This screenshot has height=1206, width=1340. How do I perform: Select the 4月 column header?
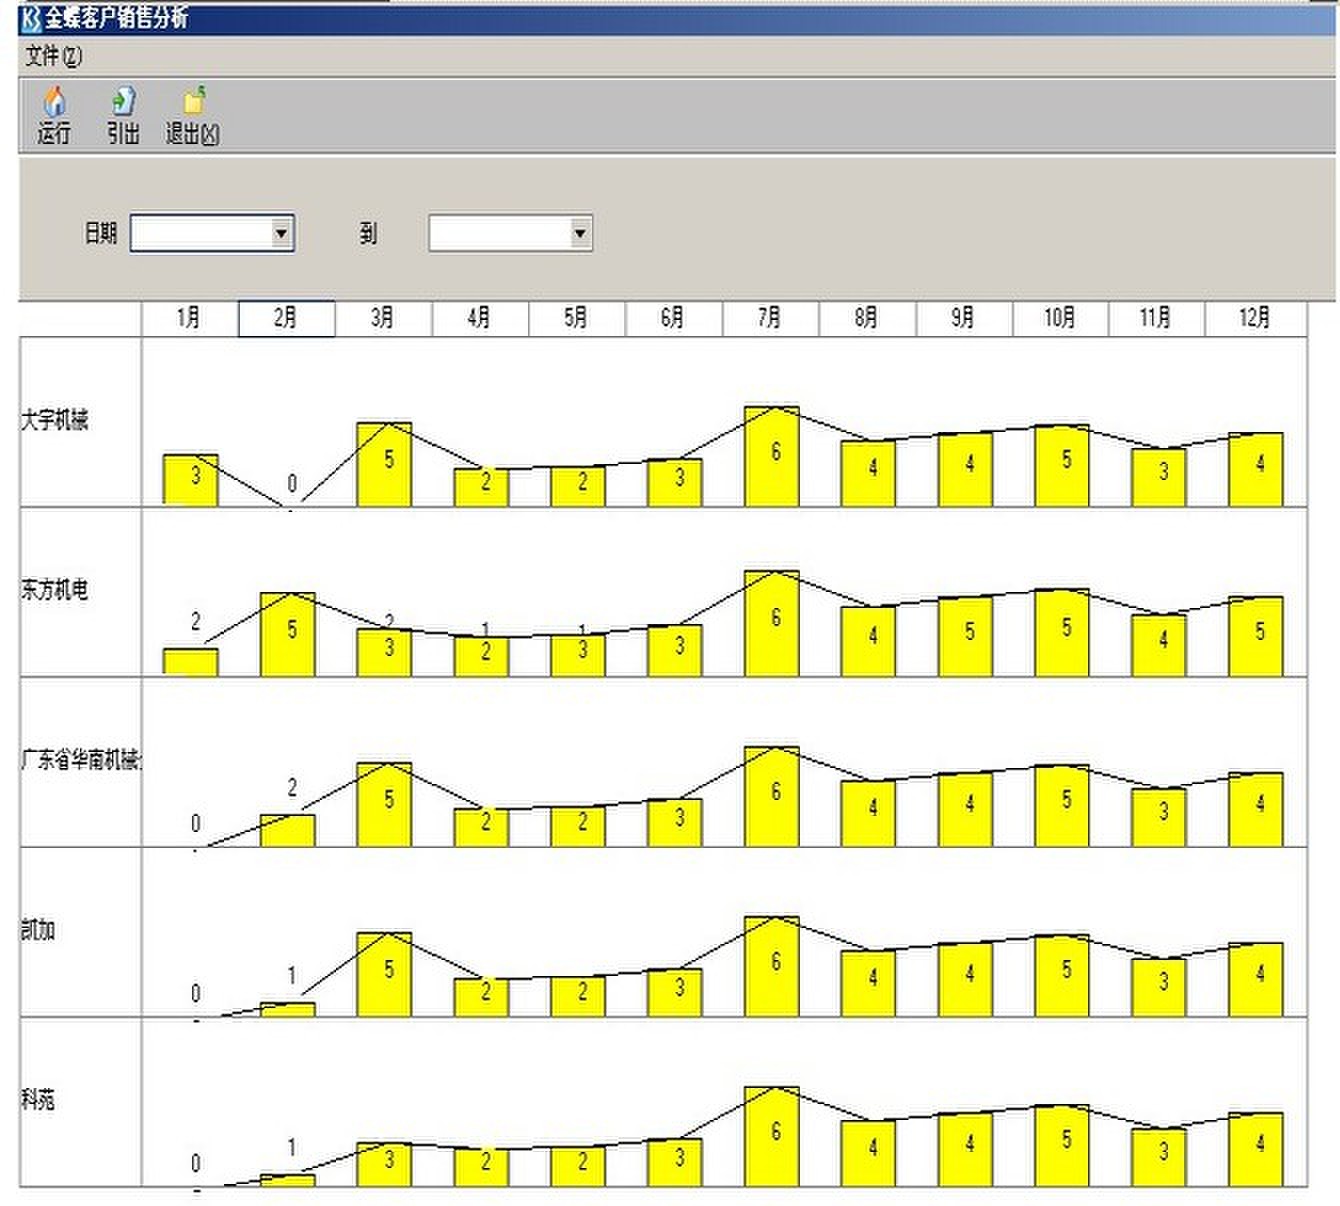[x=480, y=318]
